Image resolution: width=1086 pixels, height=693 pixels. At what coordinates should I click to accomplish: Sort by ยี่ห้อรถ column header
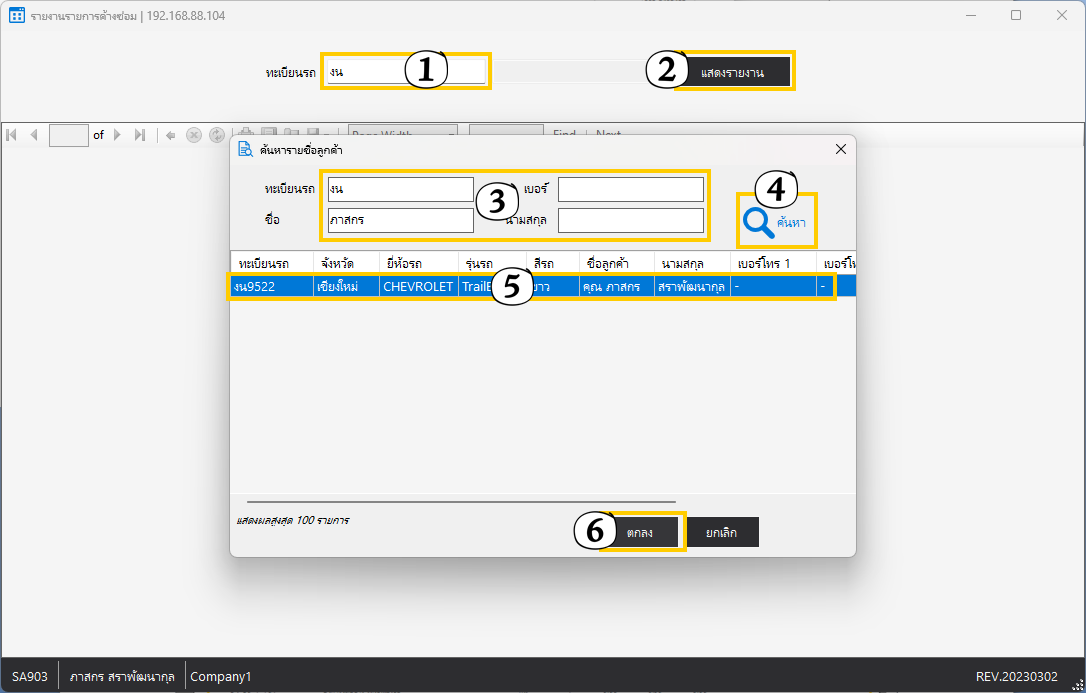[x=418, y=263]
